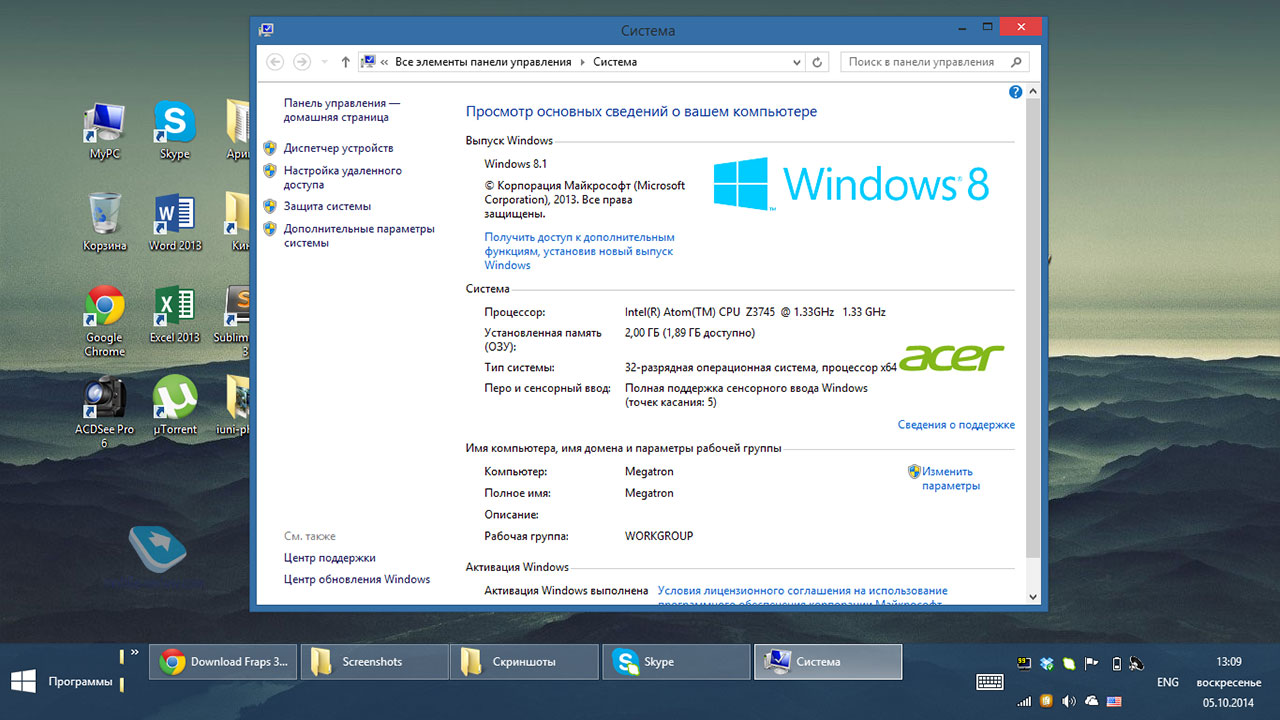Click the clock showing 13:09 on the taskbar
Viewport: 1280px width, 720px height.
[x=1229, y=662]
